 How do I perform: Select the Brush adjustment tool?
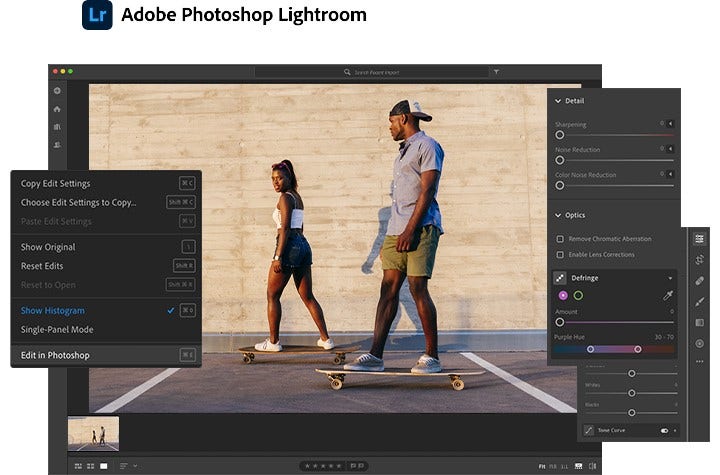pos(699,302)
